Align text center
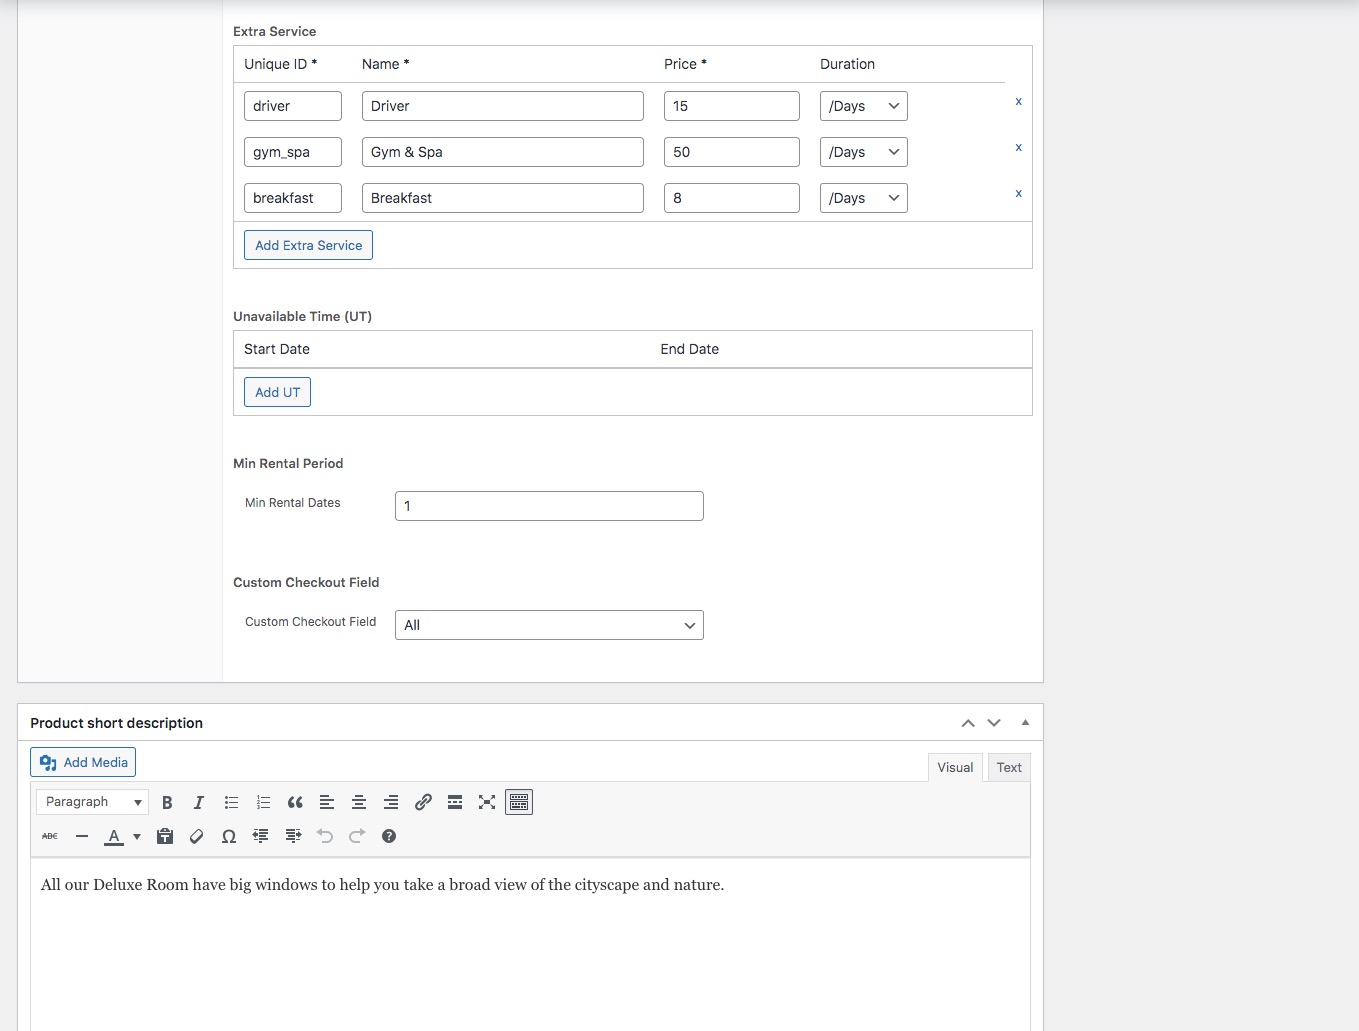This screenshot has width=1359, height=1031. 359,802
